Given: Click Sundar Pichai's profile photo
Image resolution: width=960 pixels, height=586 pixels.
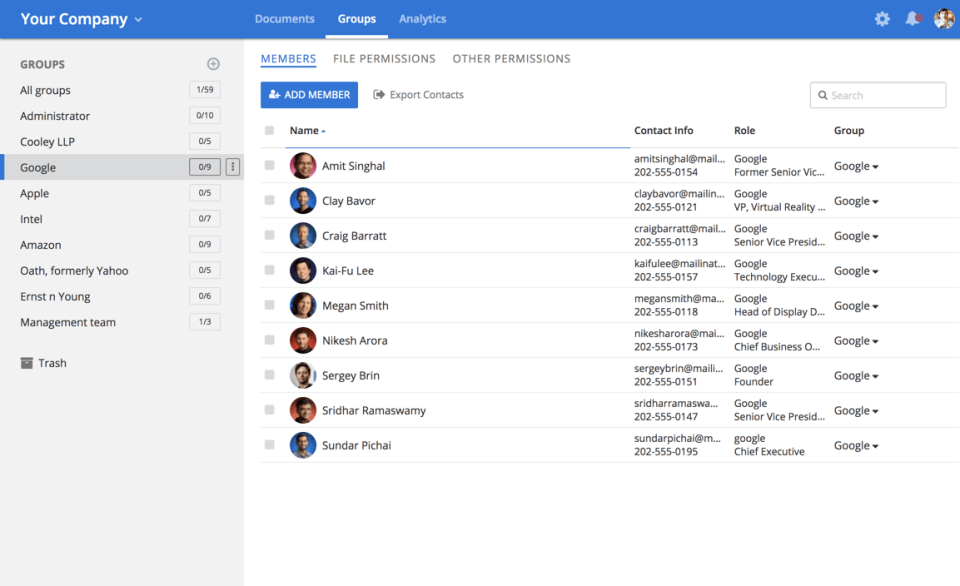Looking at the screenshot, I should click(303, 446).
